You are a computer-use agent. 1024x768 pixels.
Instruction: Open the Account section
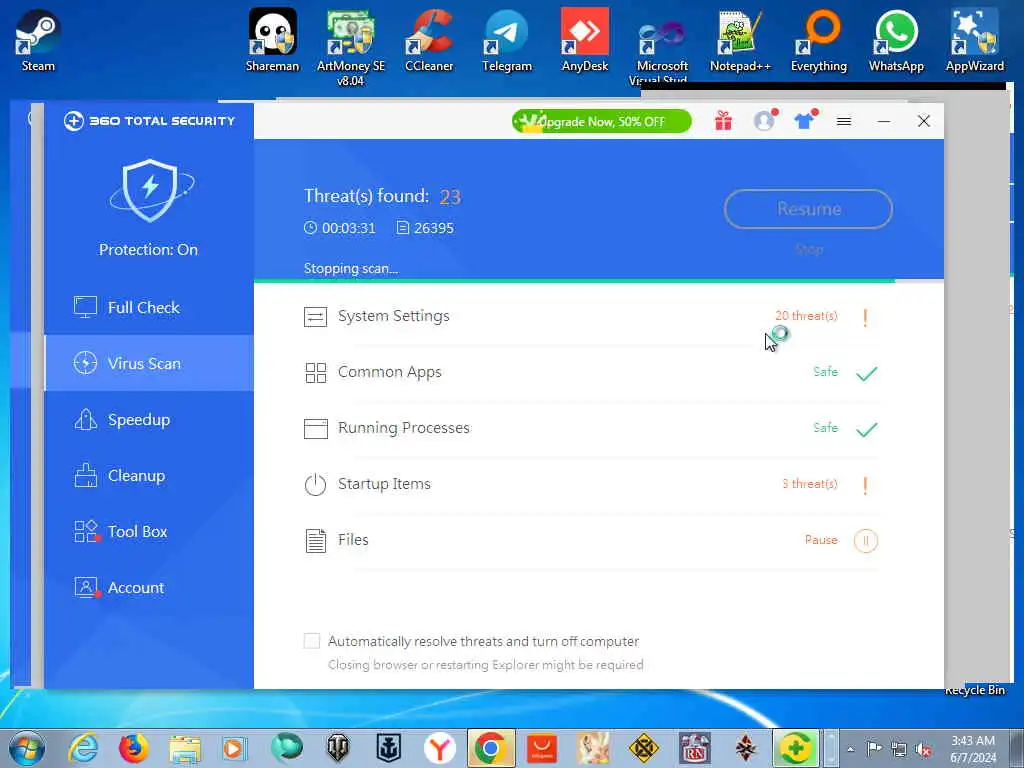[x=149, y=588]
